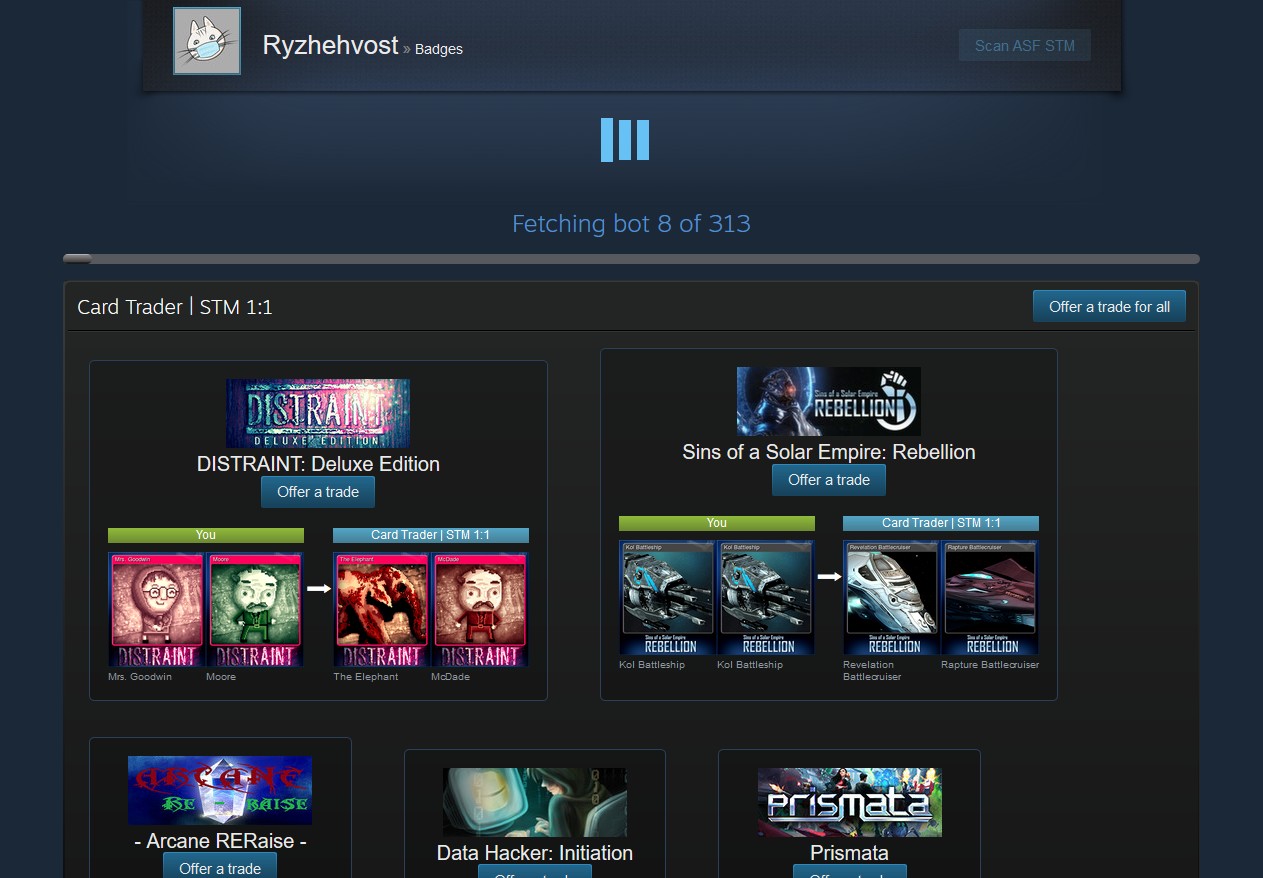Viewport: 1263px width, 878px height.
Task: Select the Mrs. Goodwin trading card
Action: pyautogui.click(x=156, y=609)
